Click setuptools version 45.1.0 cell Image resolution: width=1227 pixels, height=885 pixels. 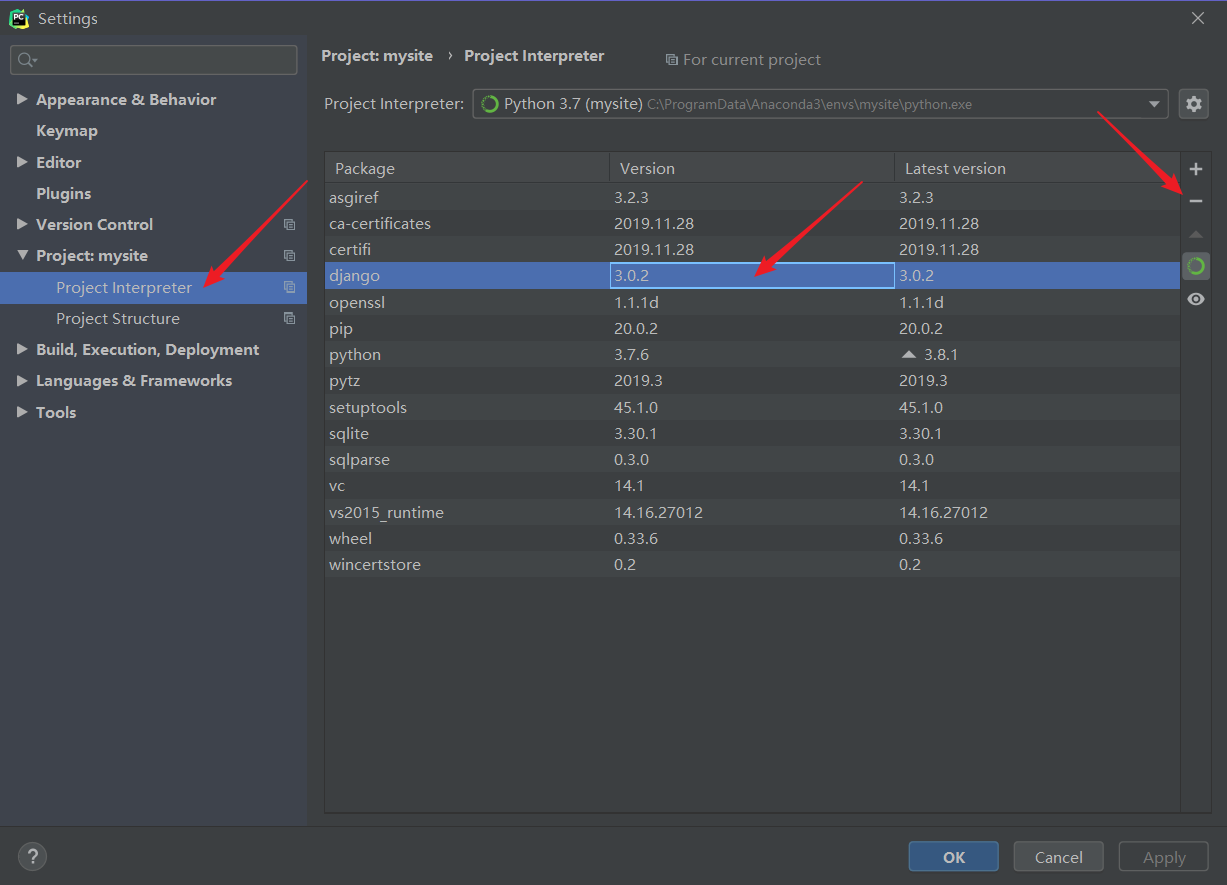(x=752, y=407)
